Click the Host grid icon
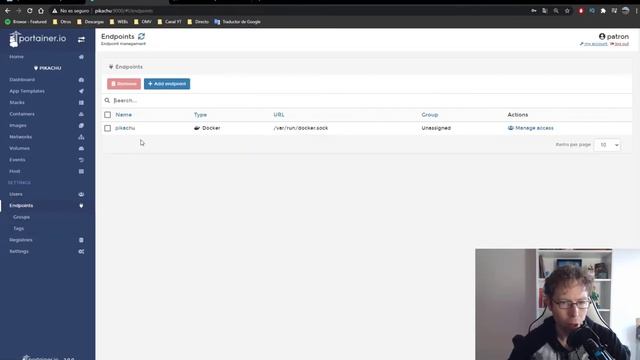 pos(81,171)
